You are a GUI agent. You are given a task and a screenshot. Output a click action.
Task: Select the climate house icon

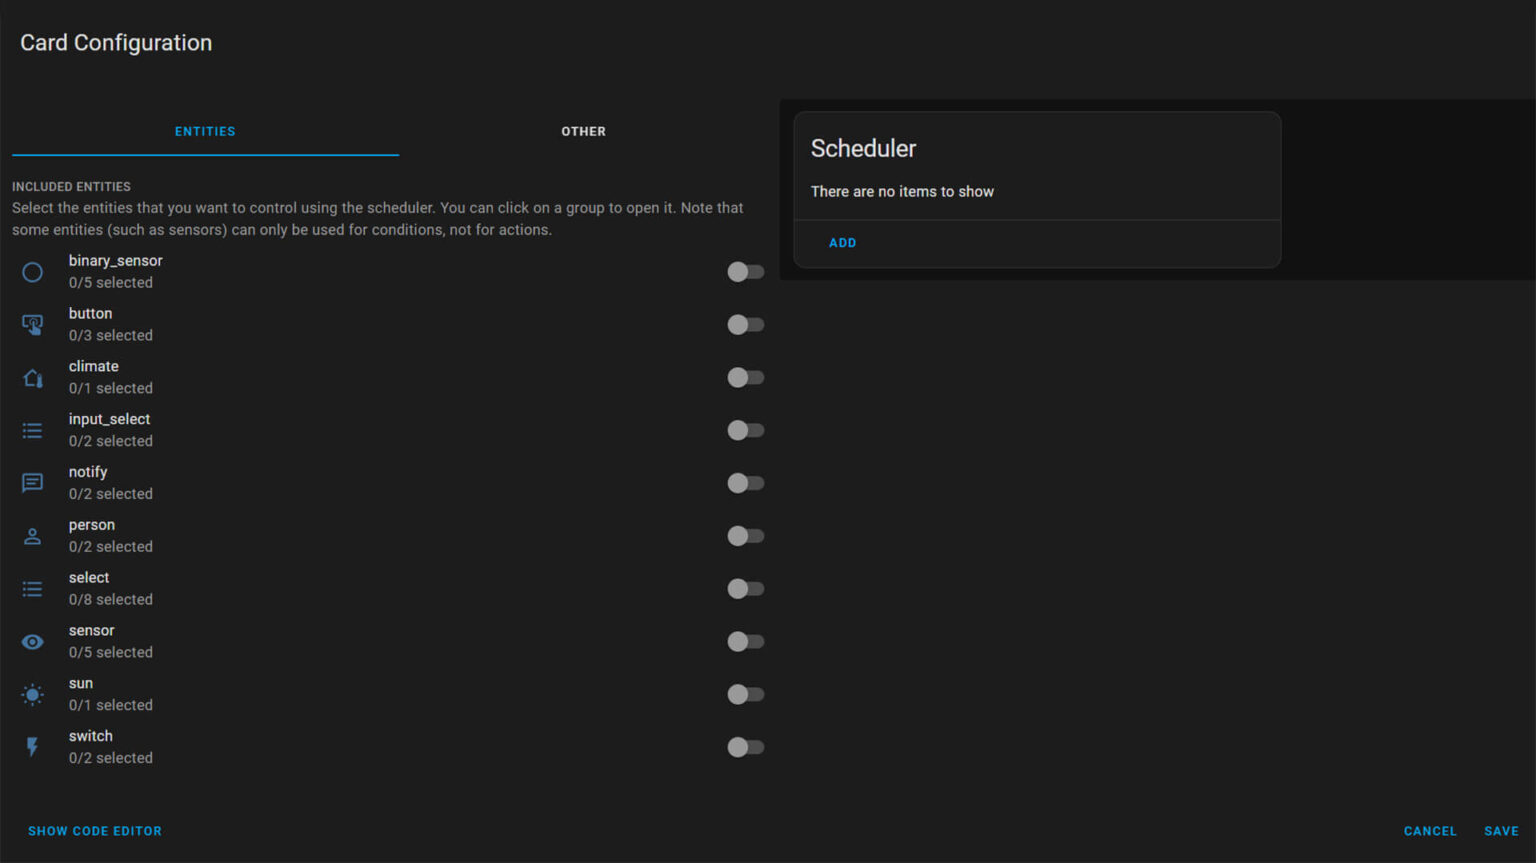(x=32, y=377)
